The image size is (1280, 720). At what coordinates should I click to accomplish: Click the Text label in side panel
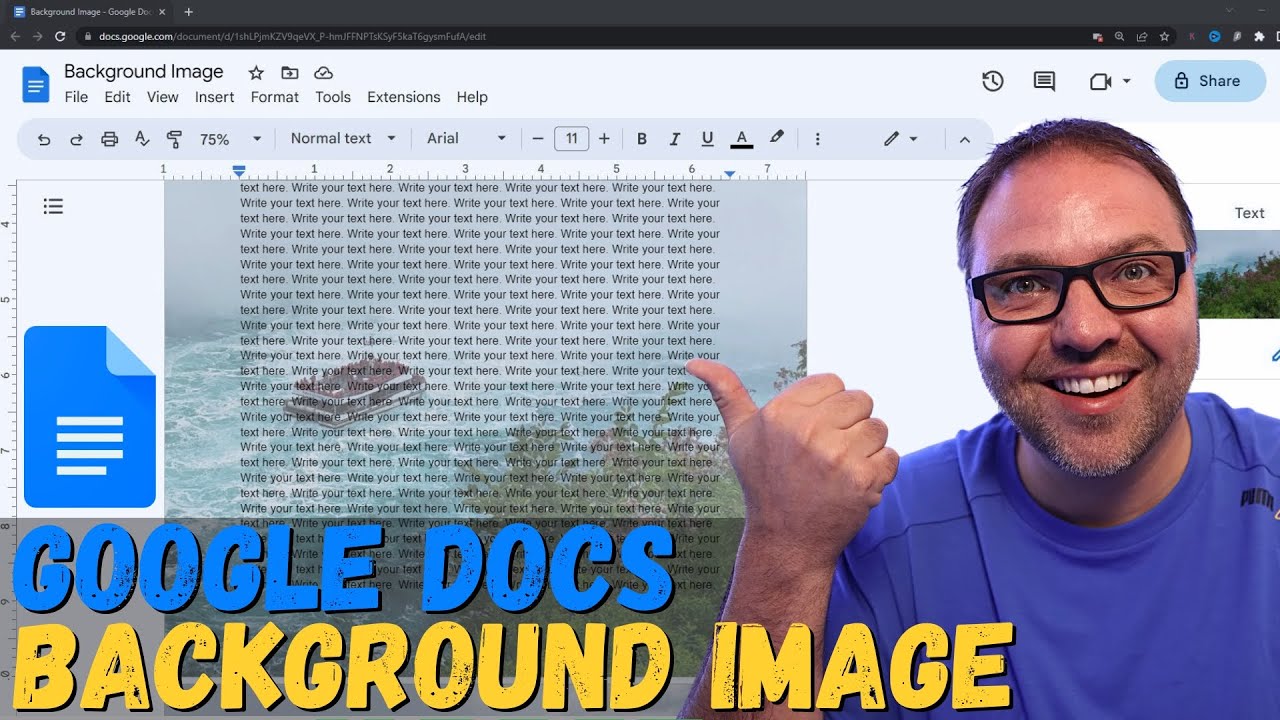click(1249, 213)
